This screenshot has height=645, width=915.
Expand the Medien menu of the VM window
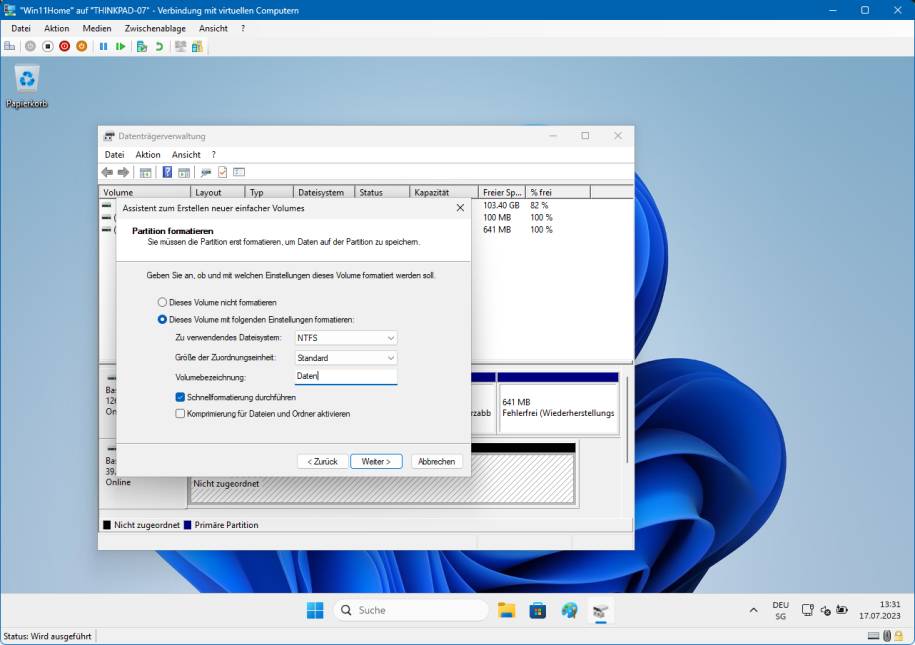[x=97, y=28]
